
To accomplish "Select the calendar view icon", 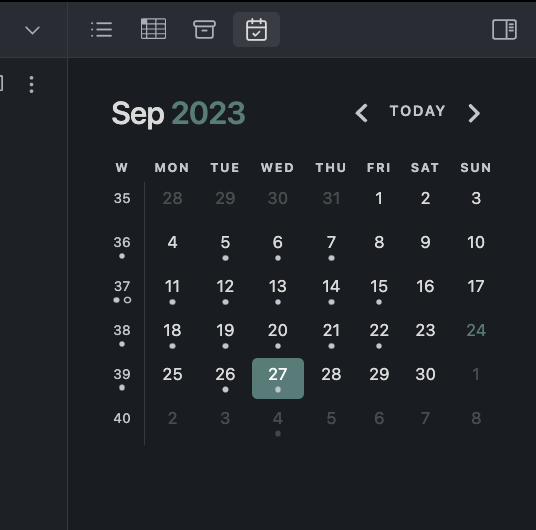I will coord(256,29).
